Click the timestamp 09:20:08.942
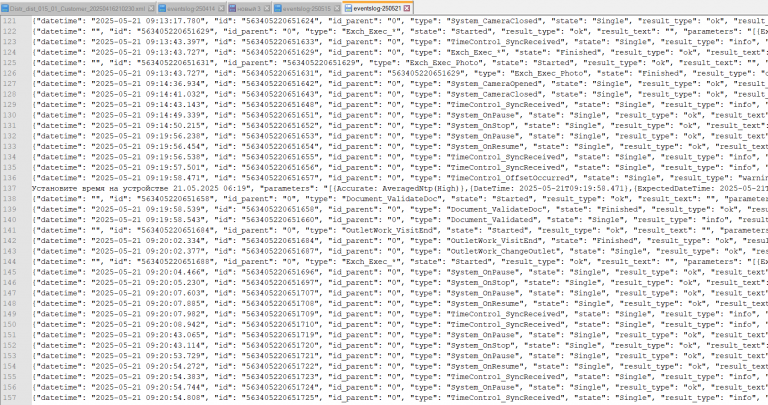 (173, 324)
